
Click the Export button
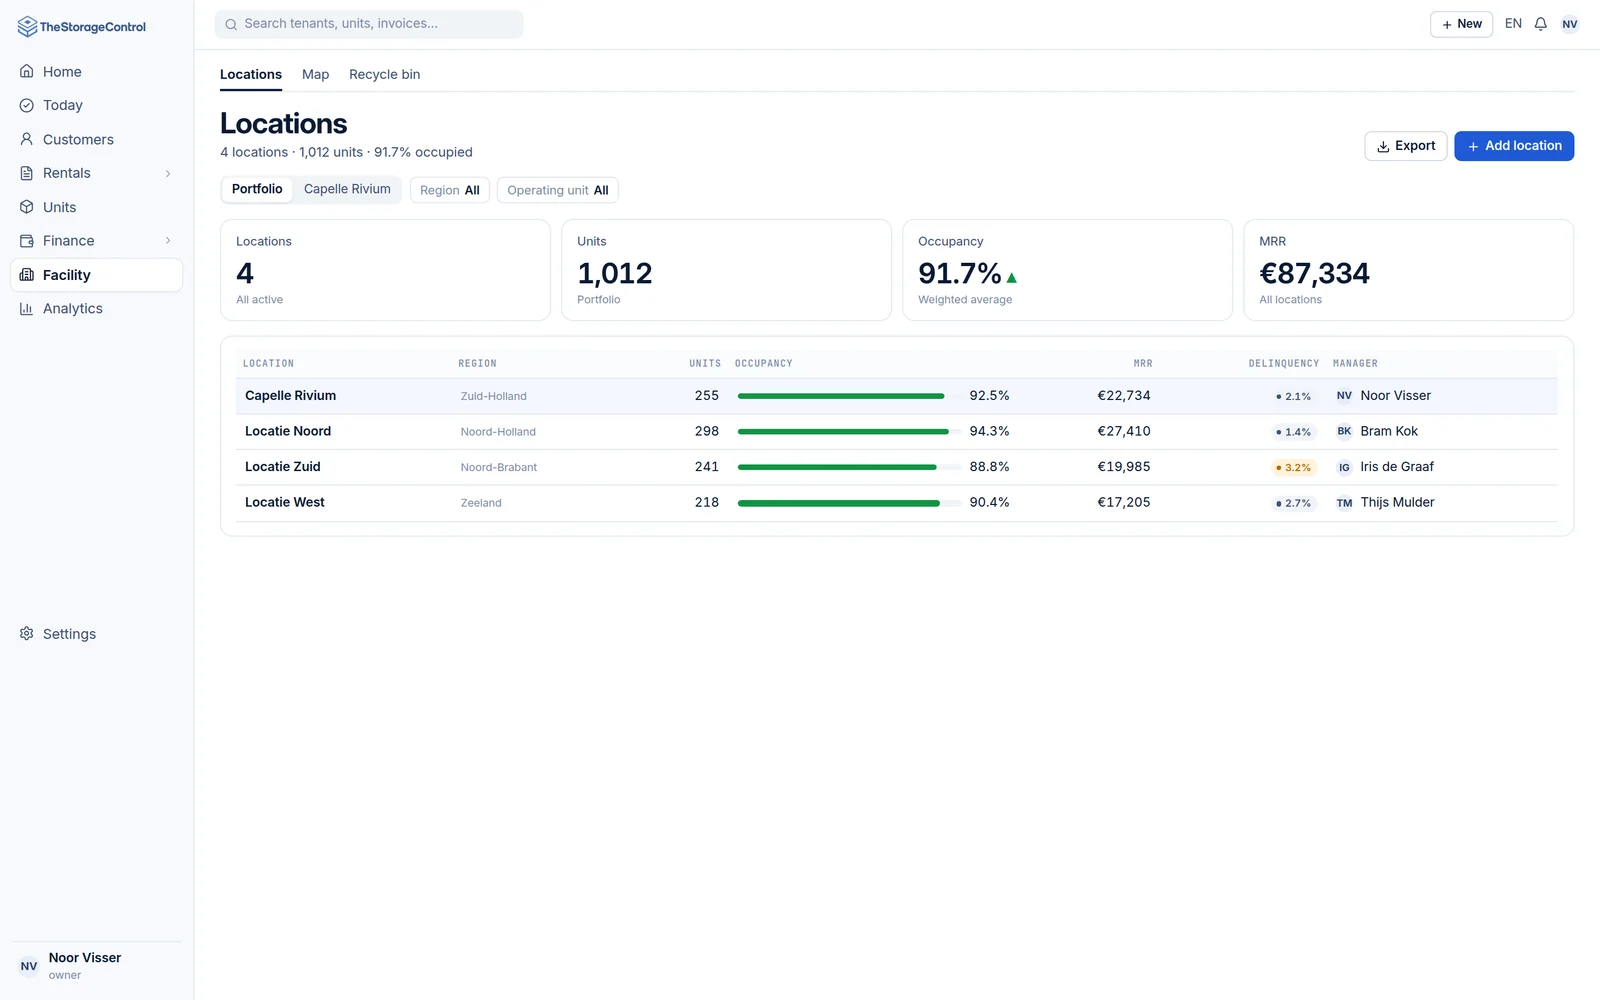tap(1405, 146)
